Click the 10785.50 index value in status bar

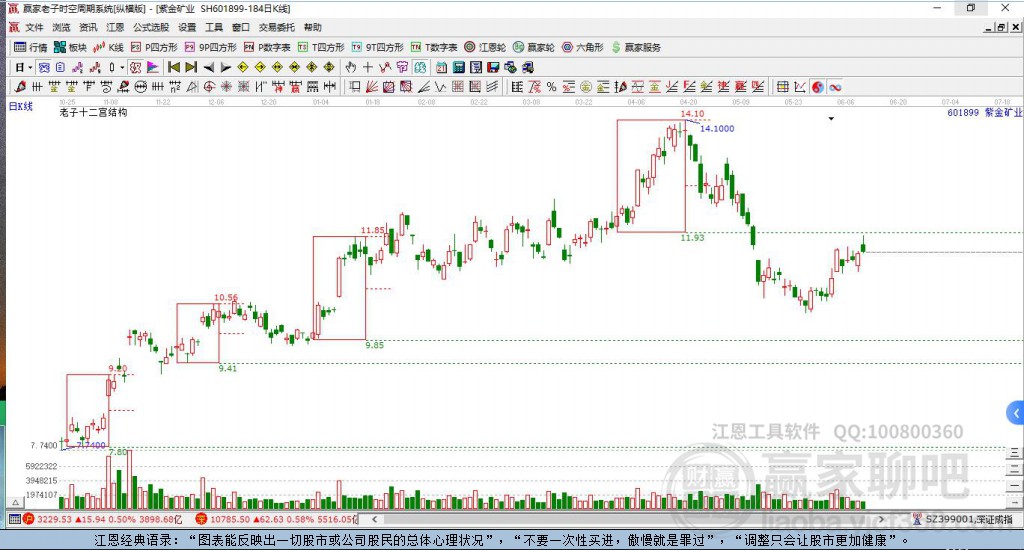[230, 519]
